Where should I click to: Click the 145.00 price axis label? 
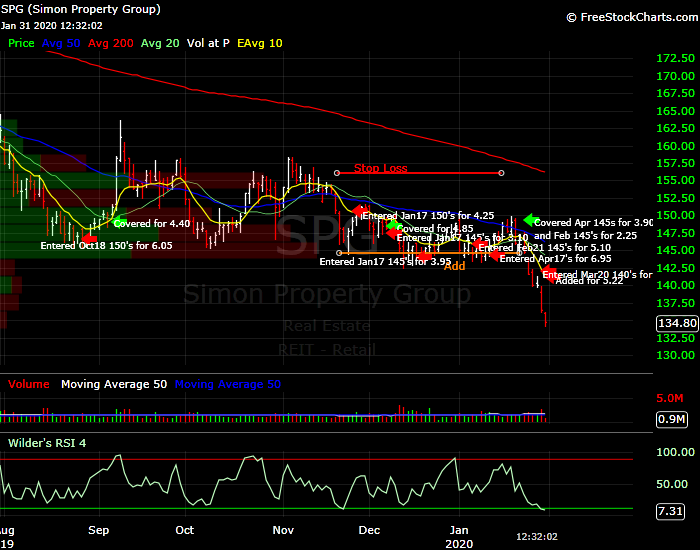click(675, 250)
